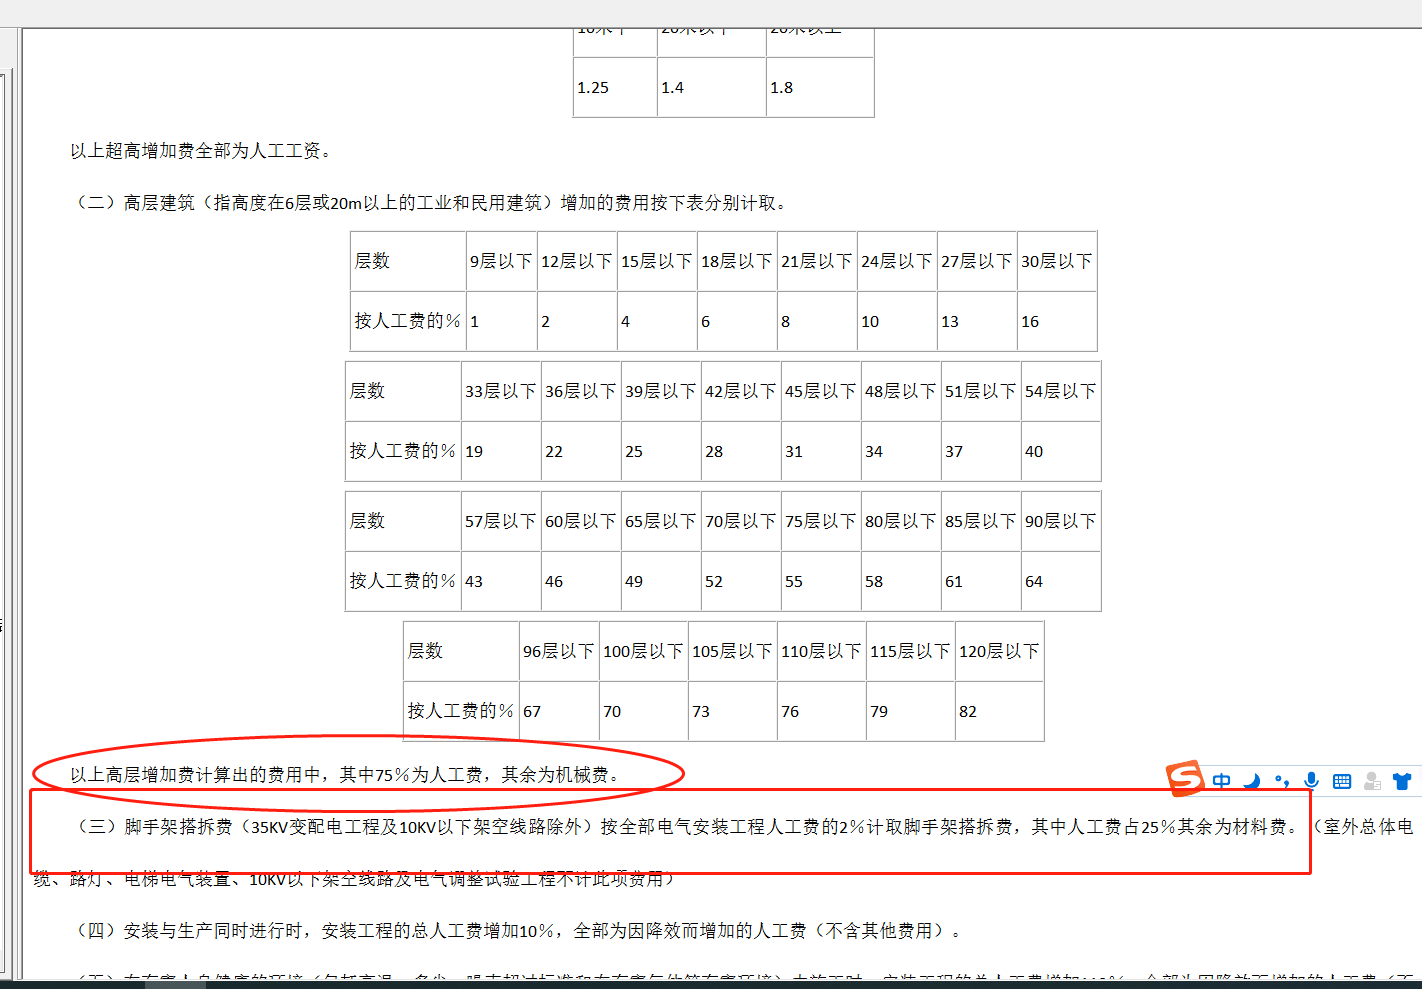
Task: Select the 21层以下 header cell
Action: [817, 261]
